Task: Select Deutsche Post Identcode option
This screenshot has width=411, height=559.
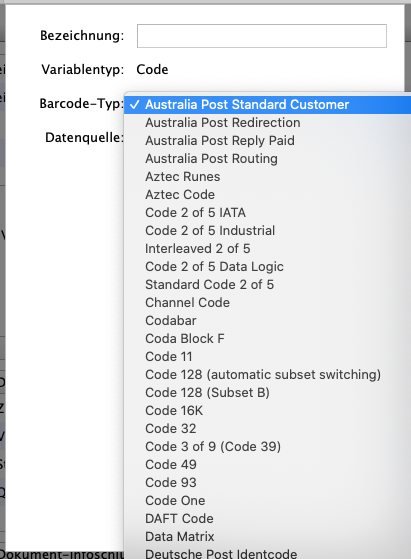Action: tap(267, 553)
